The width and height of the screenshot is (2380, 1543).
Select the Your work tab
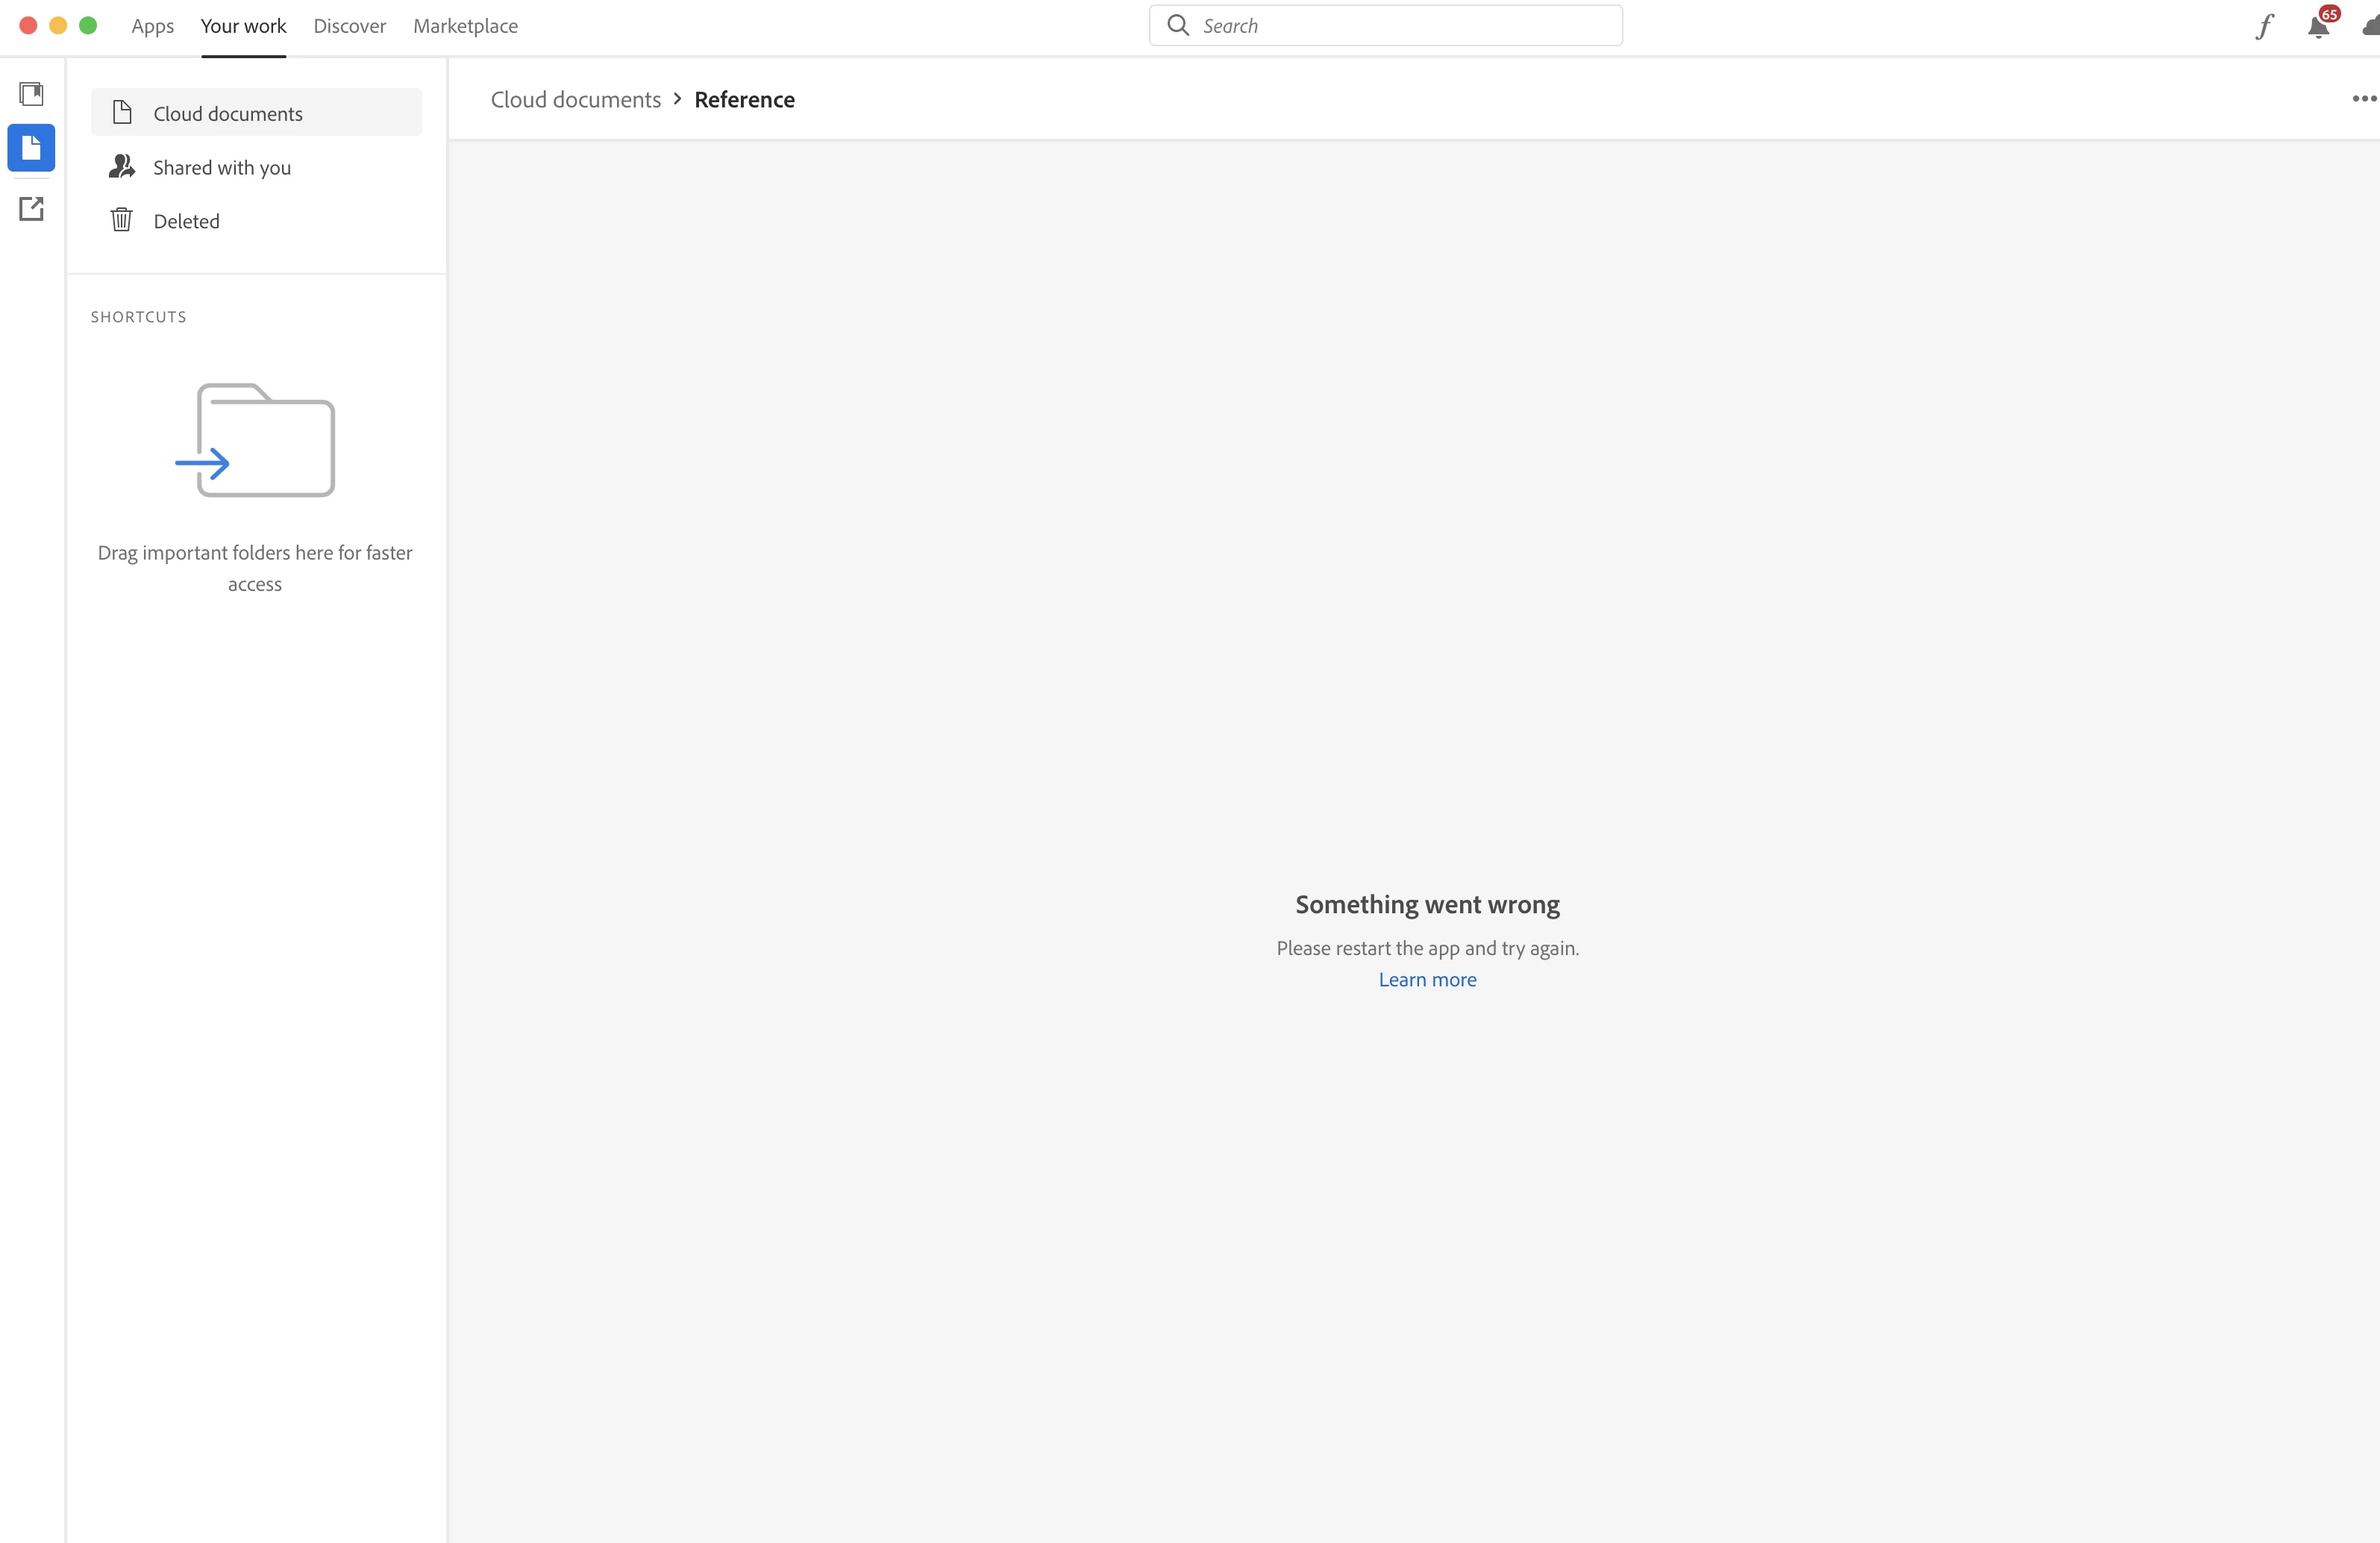click(243, 26)
